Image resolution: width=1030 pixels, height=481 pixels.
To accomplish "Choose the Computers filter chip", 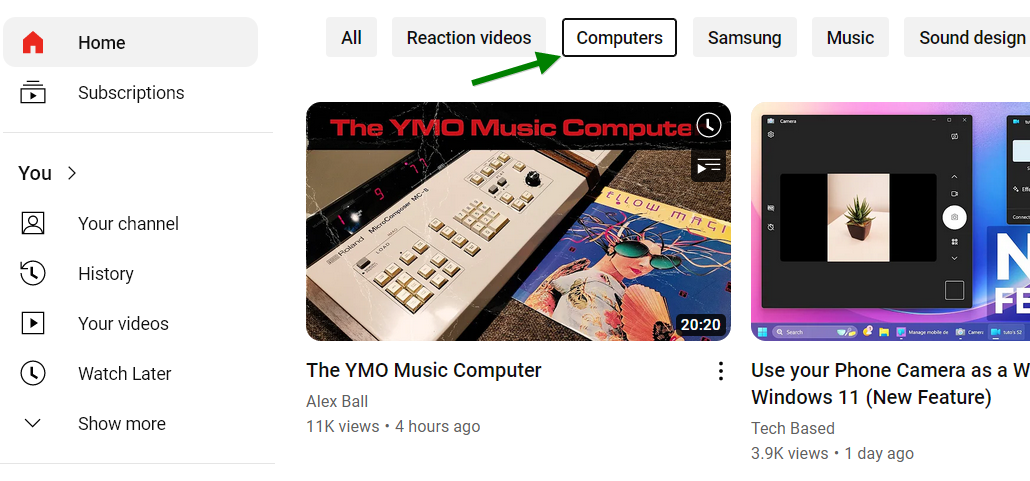I will click(x=619, y=37).
